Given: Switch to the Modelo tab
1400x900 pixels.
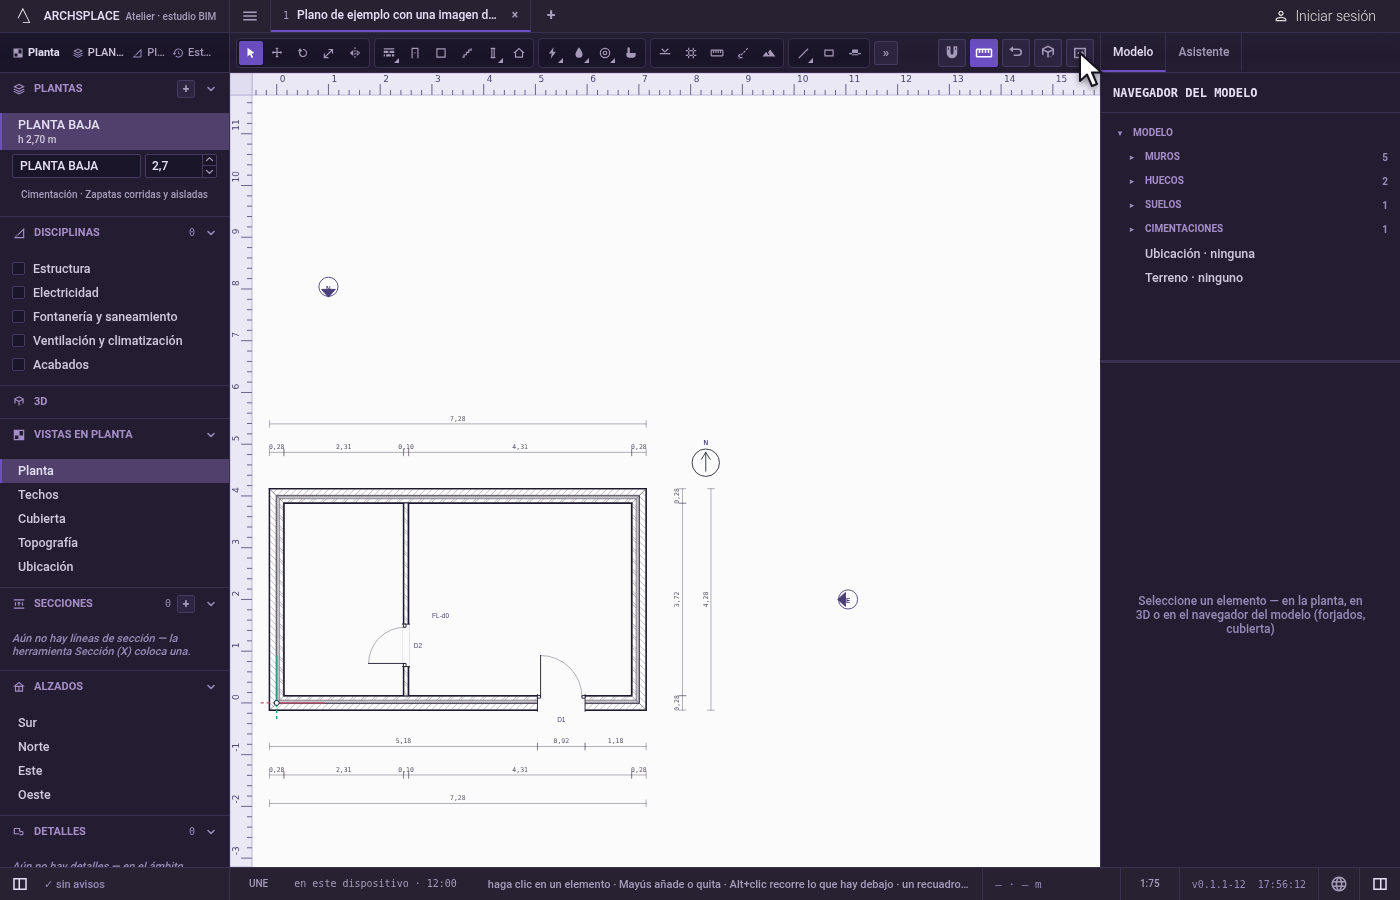Looking at the screenshot, I should coord(1133,52).
